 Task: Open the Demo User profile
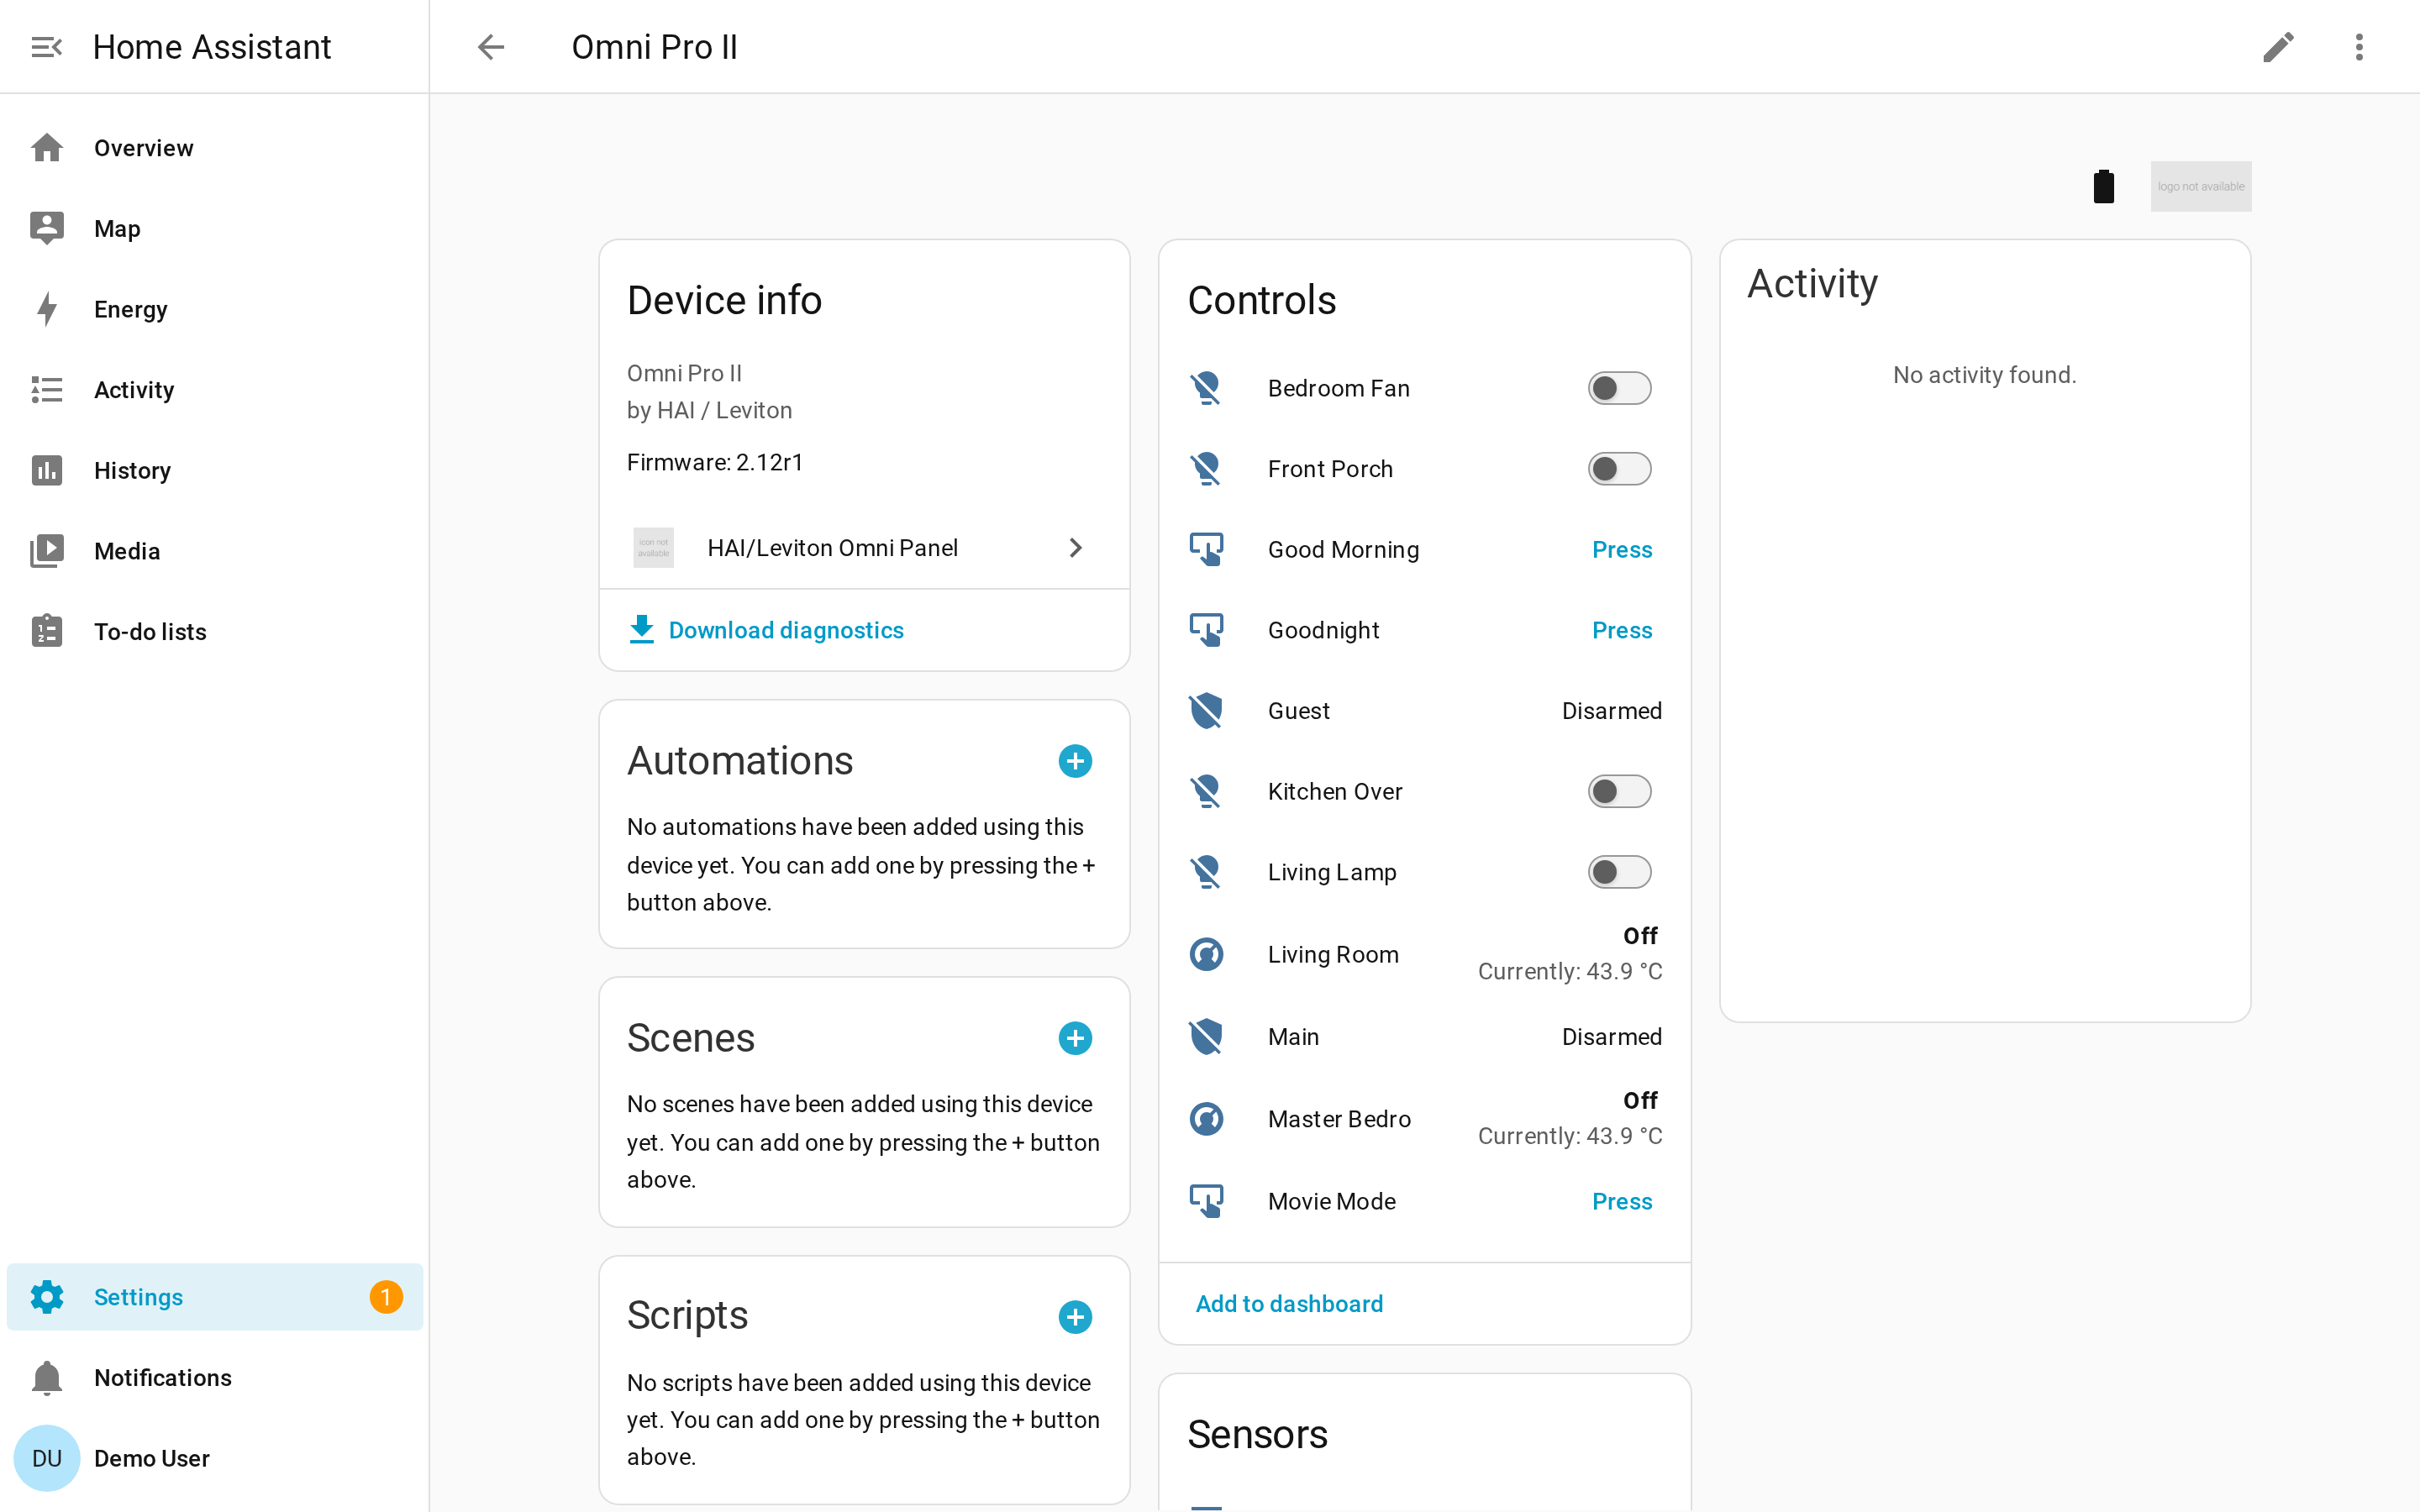[x=215, y=1458]
